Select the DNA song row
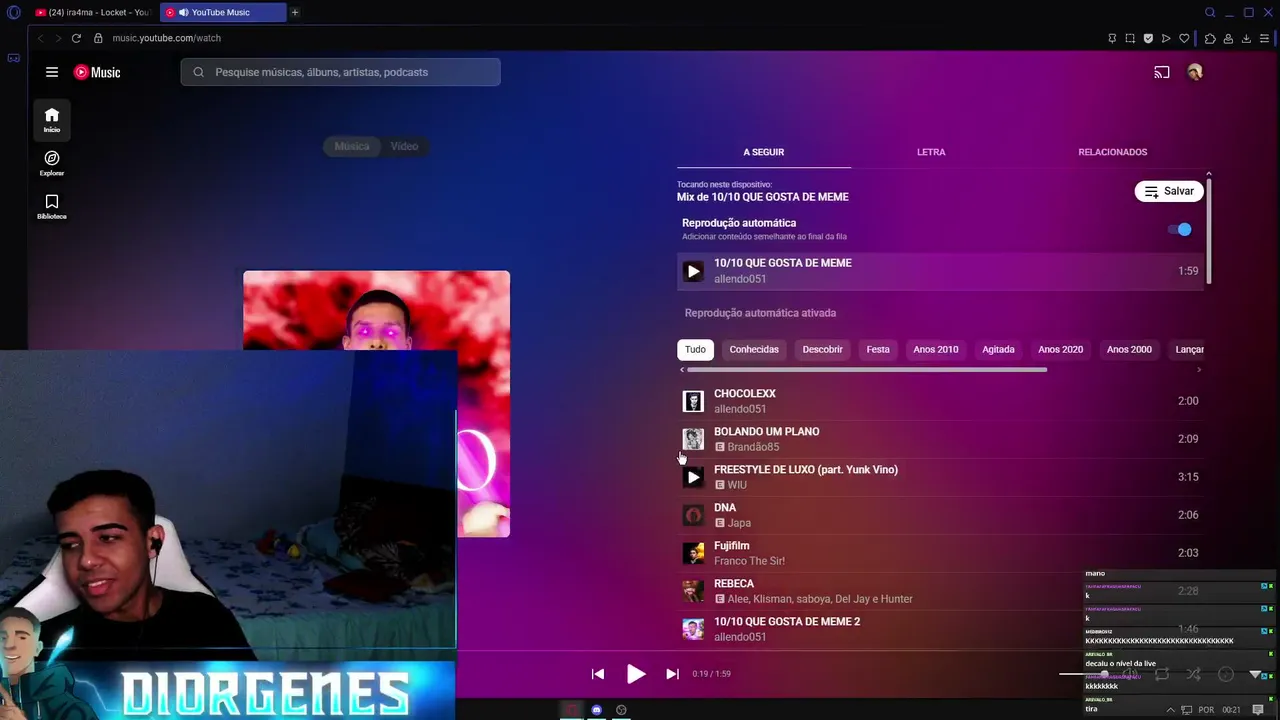1280x720 pixels. [x=940, y=515]
